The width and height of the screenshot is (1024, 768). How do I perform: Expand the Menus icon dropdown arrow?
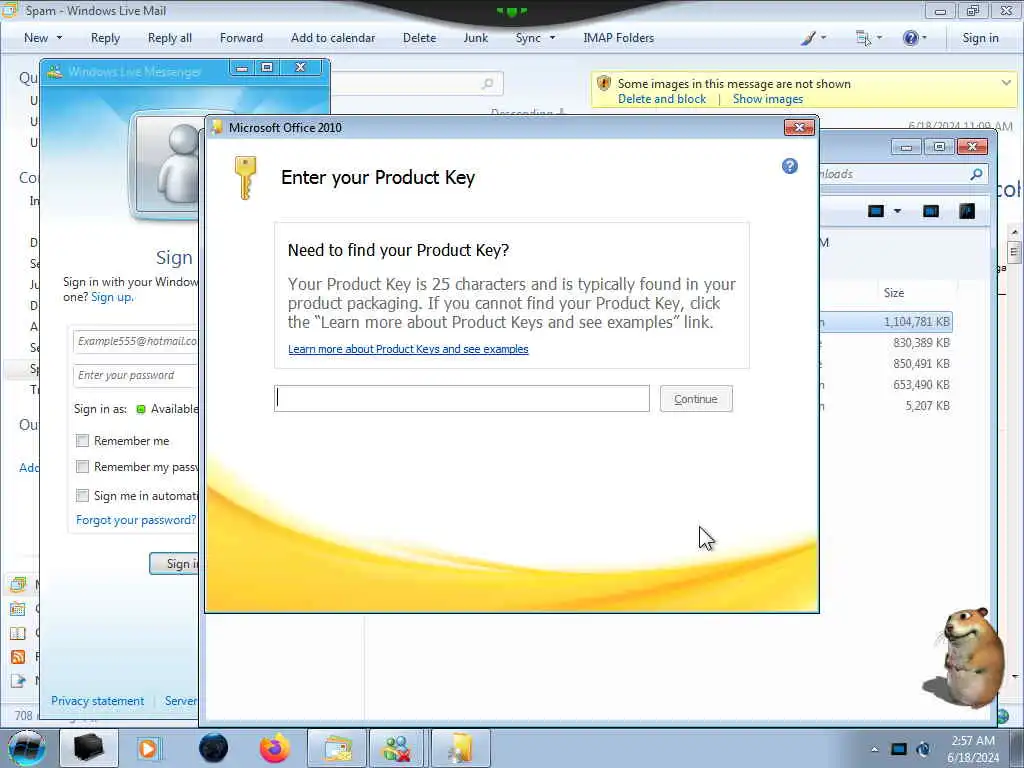(x=879, y=38)
